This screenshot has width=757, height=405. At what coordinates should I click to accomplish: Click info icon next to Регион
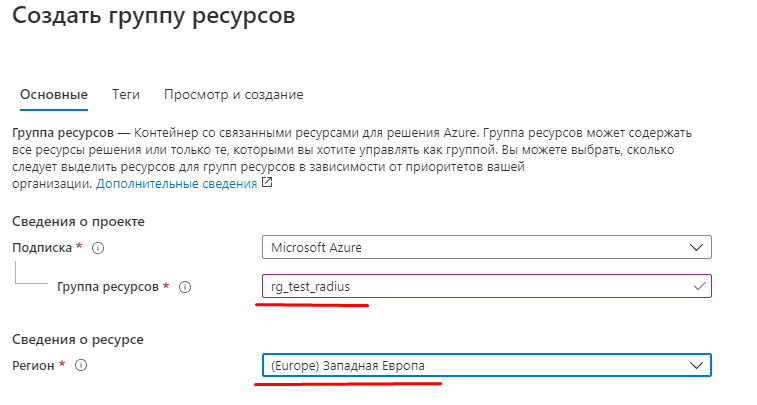81,366
